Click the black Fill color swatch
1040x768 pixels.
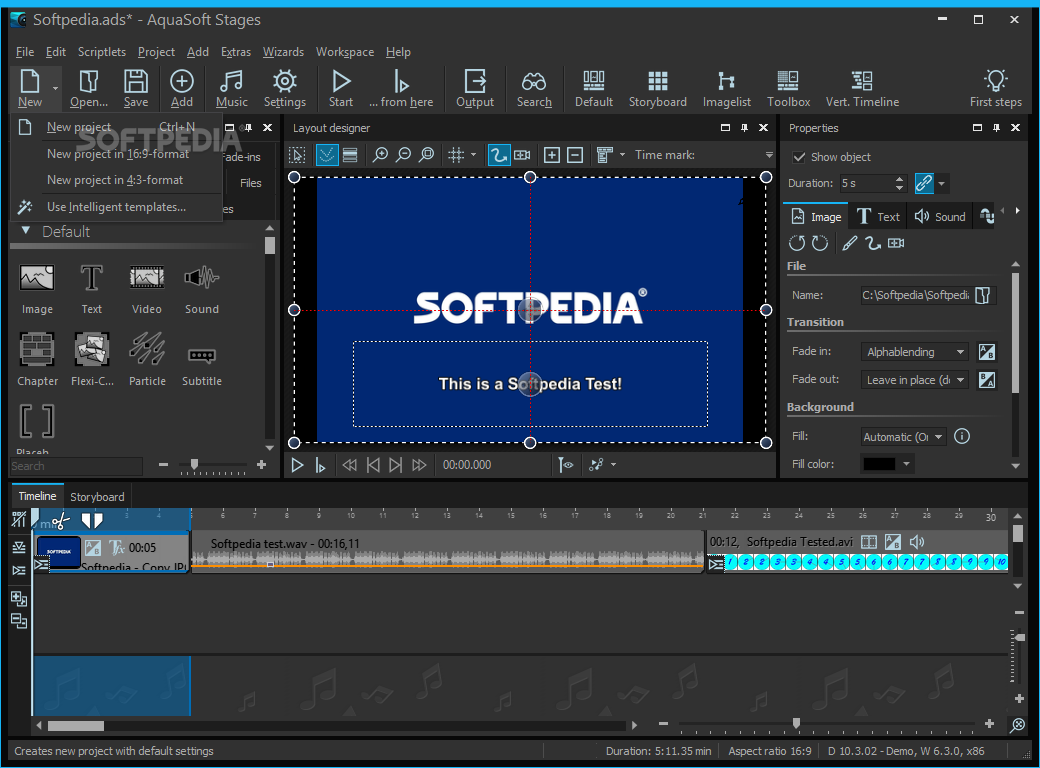[879, 464]
